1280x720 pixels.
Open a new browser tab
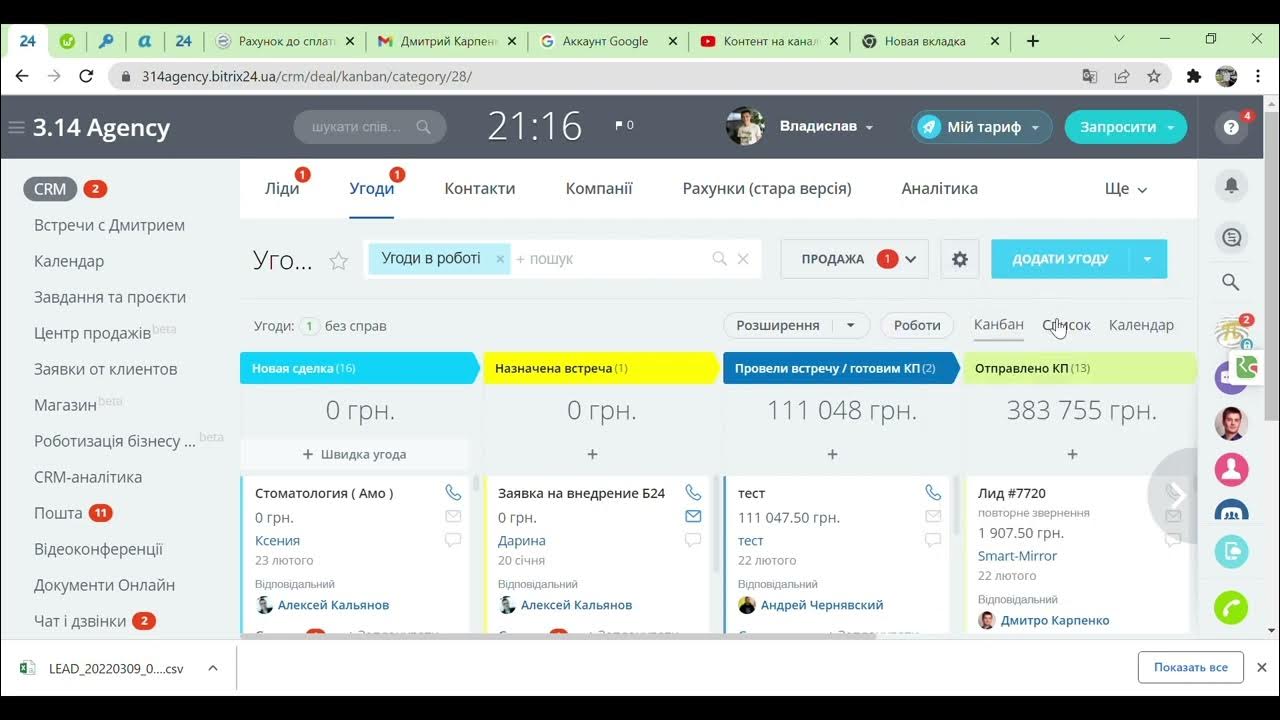click(x=1033, y=41)
